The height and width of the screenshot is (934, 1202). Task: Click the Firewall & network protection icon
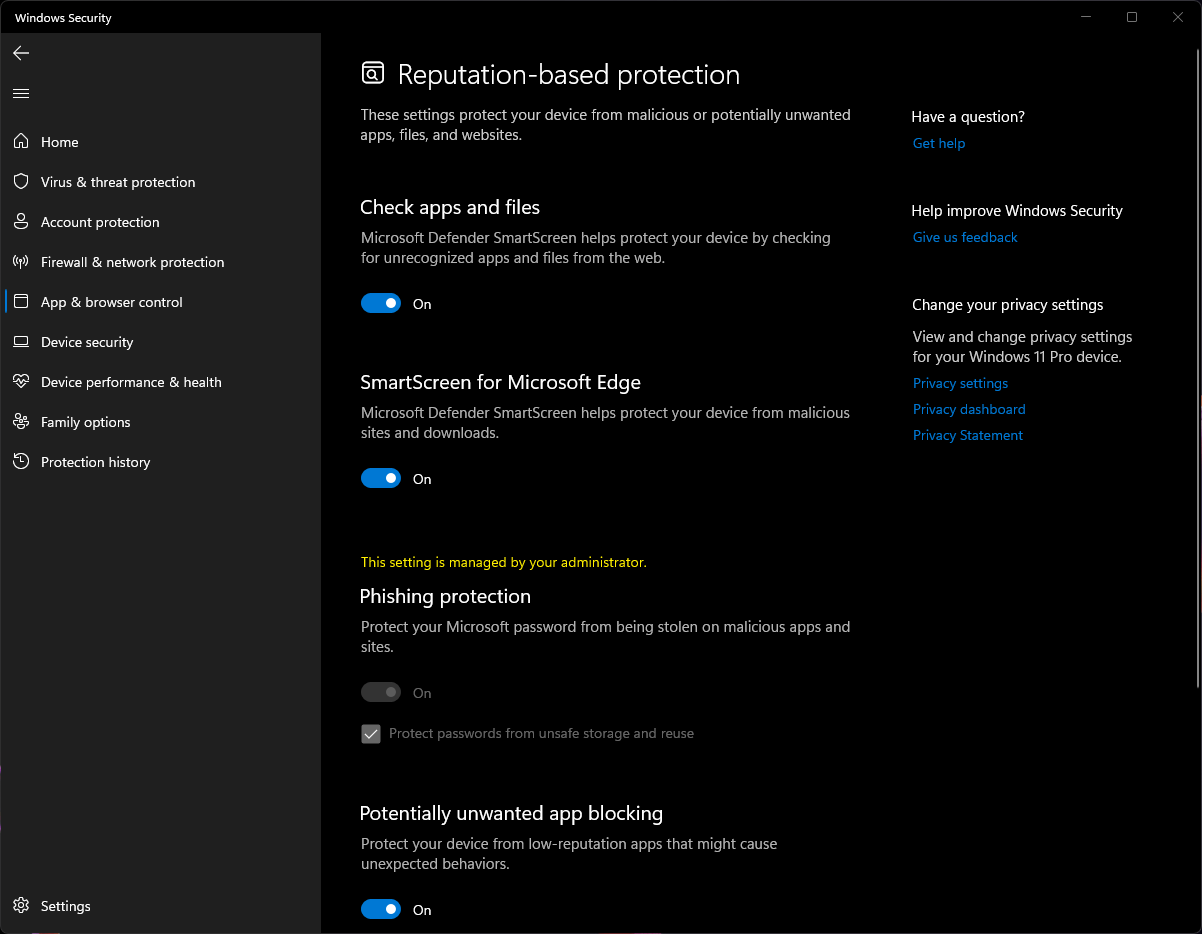coord(21,262)
